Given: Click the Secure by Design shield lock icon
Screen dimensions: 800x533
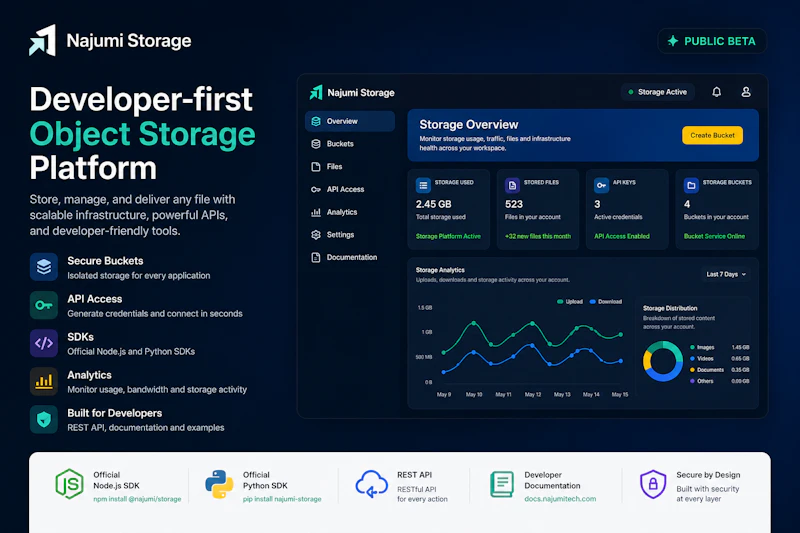Looking at the screenshot, I should click(653, 484).
